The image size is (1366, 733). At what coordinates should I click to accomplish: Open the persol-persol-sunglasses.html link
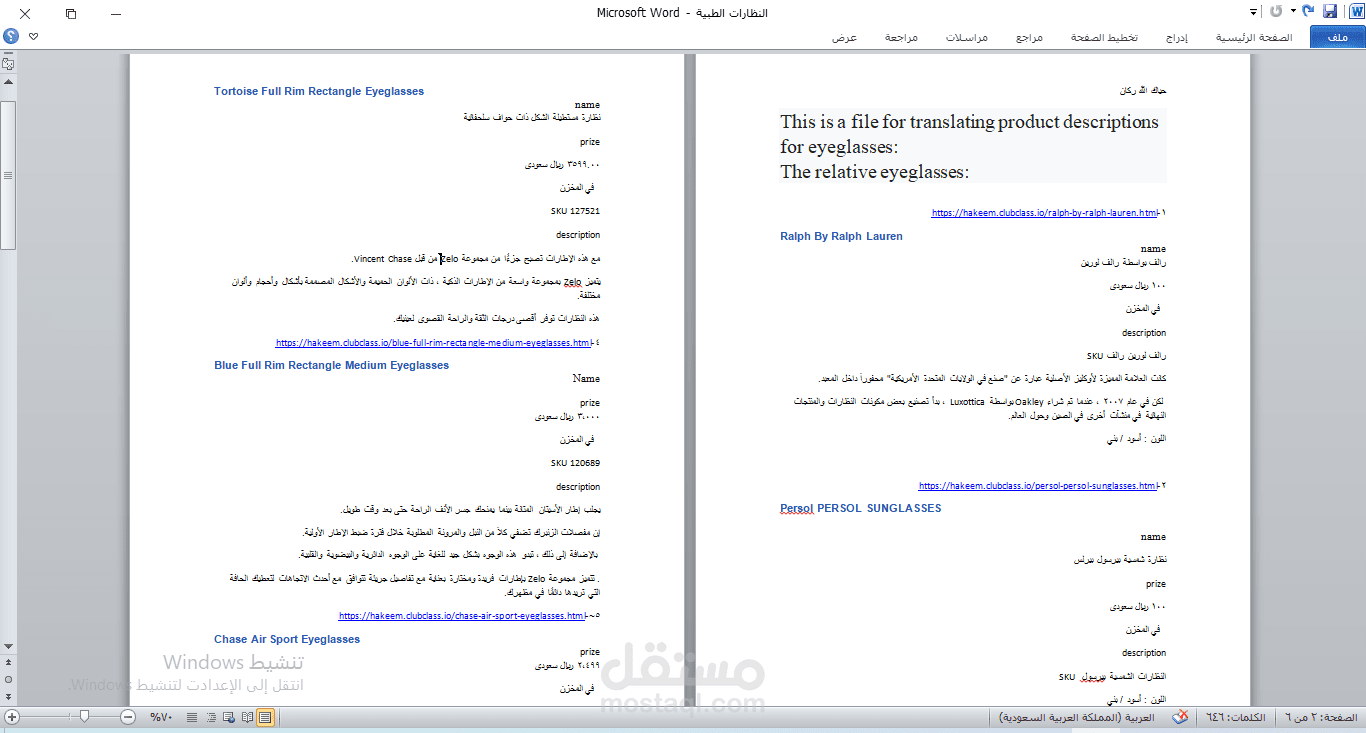pos(1037,486)
